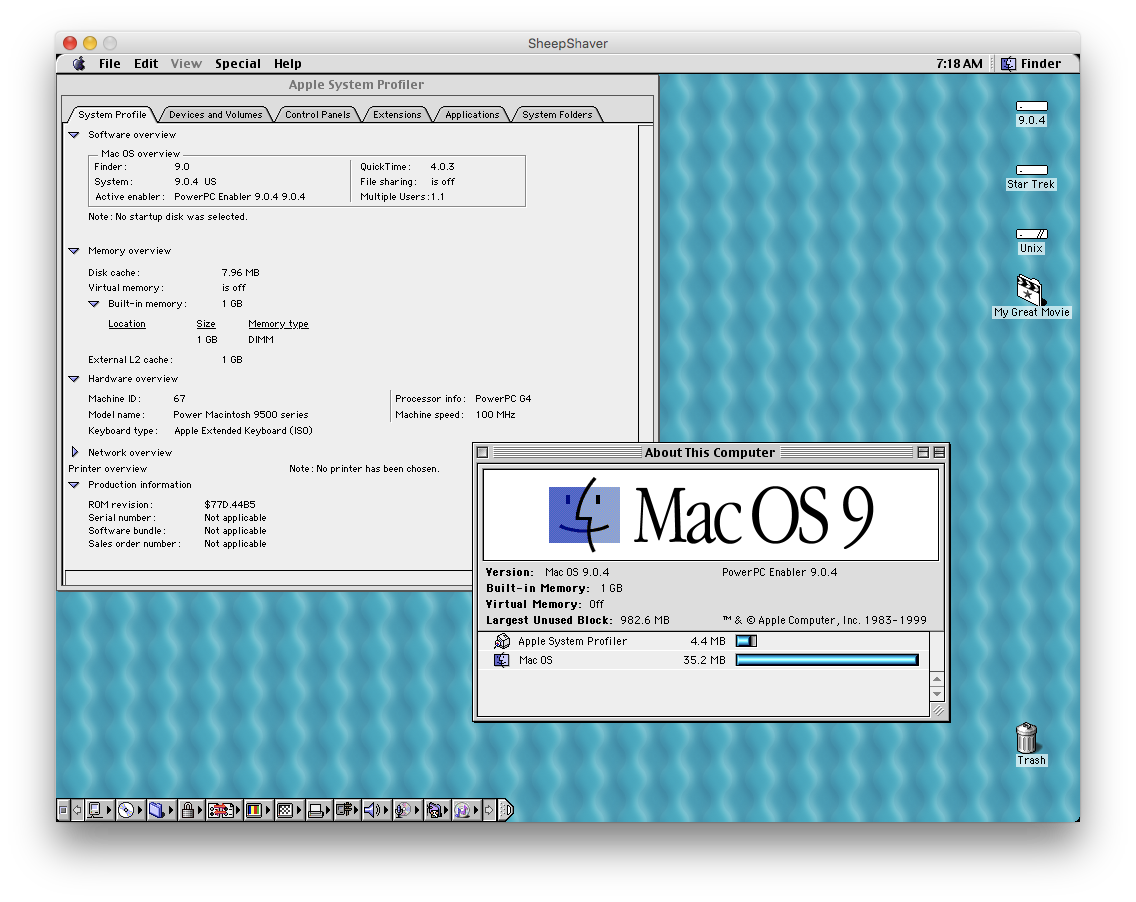
Task: Click the Control Strip left scroll arrow
Action: pos(77,809)
